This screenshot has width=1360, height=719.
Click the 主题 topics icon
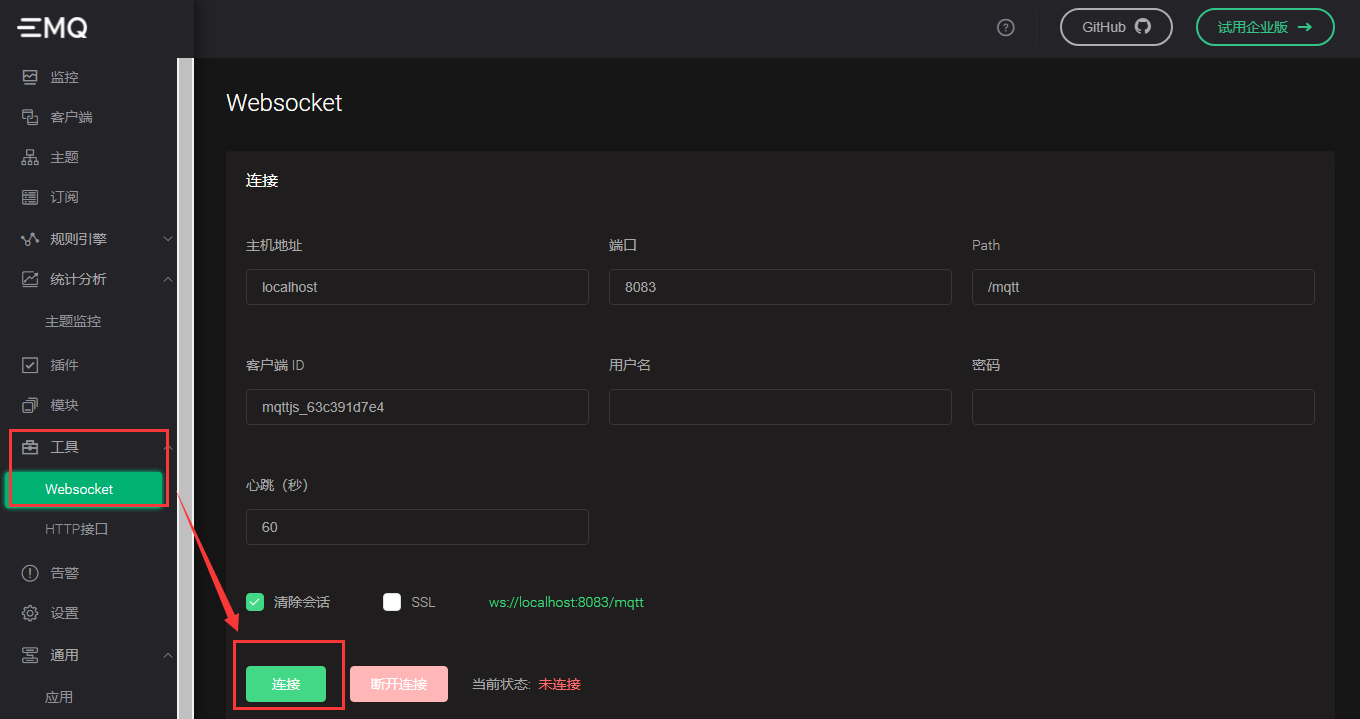[x=30, y=156]
